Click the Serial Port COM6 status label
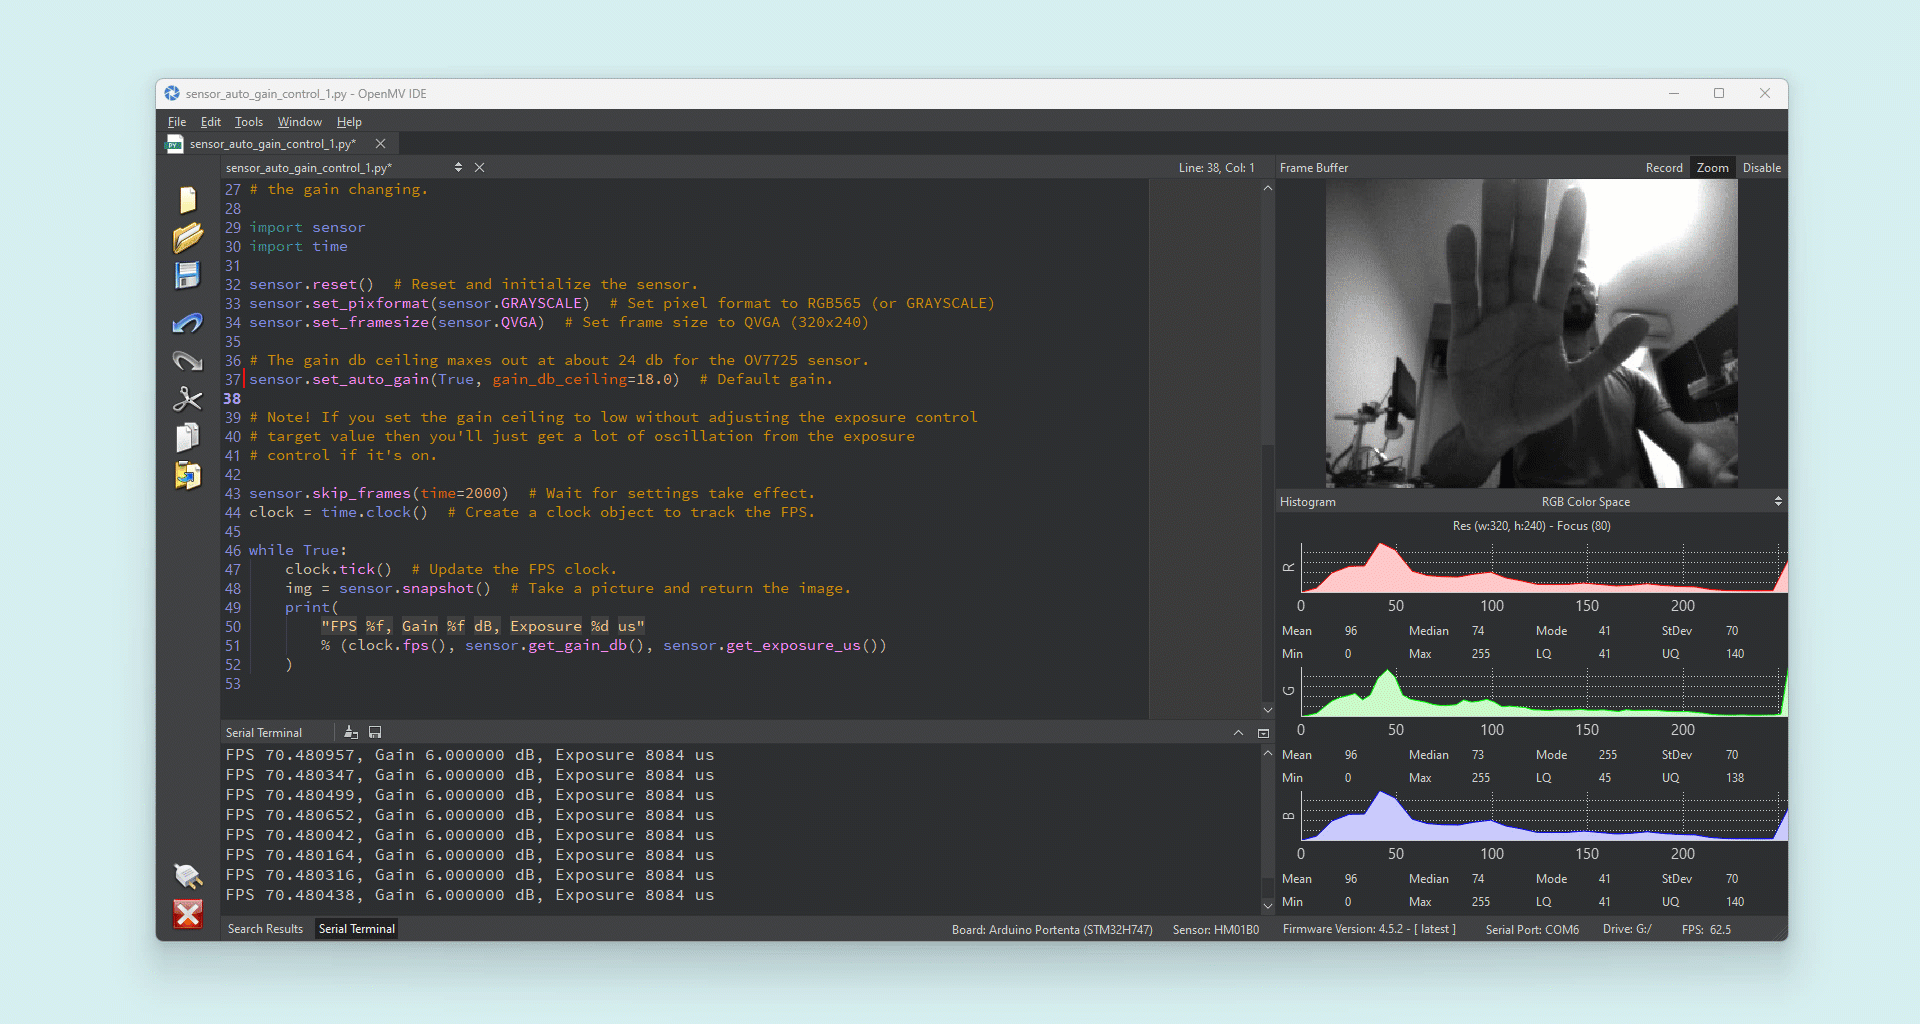Image resolution: width=1920 pixels, height=1024 pixels. (1532, 929)
